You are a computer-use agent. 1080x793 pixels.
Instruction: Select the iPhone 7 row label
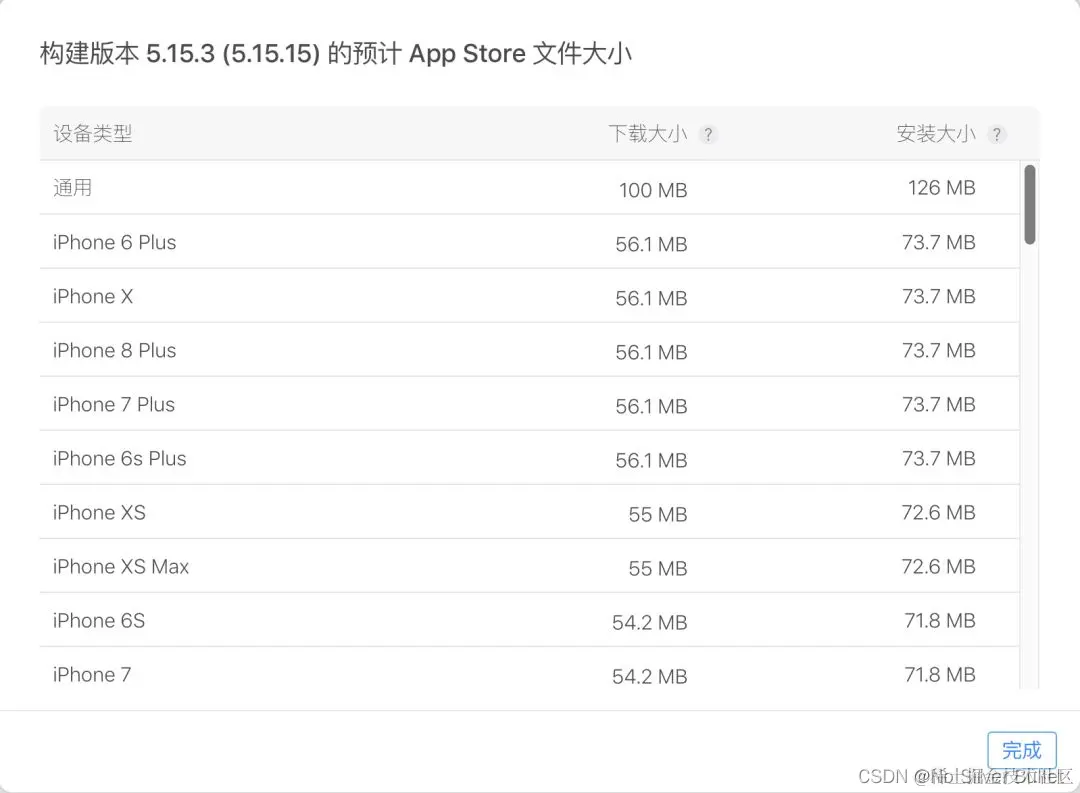pyautogui.click(x=92, y=674)
